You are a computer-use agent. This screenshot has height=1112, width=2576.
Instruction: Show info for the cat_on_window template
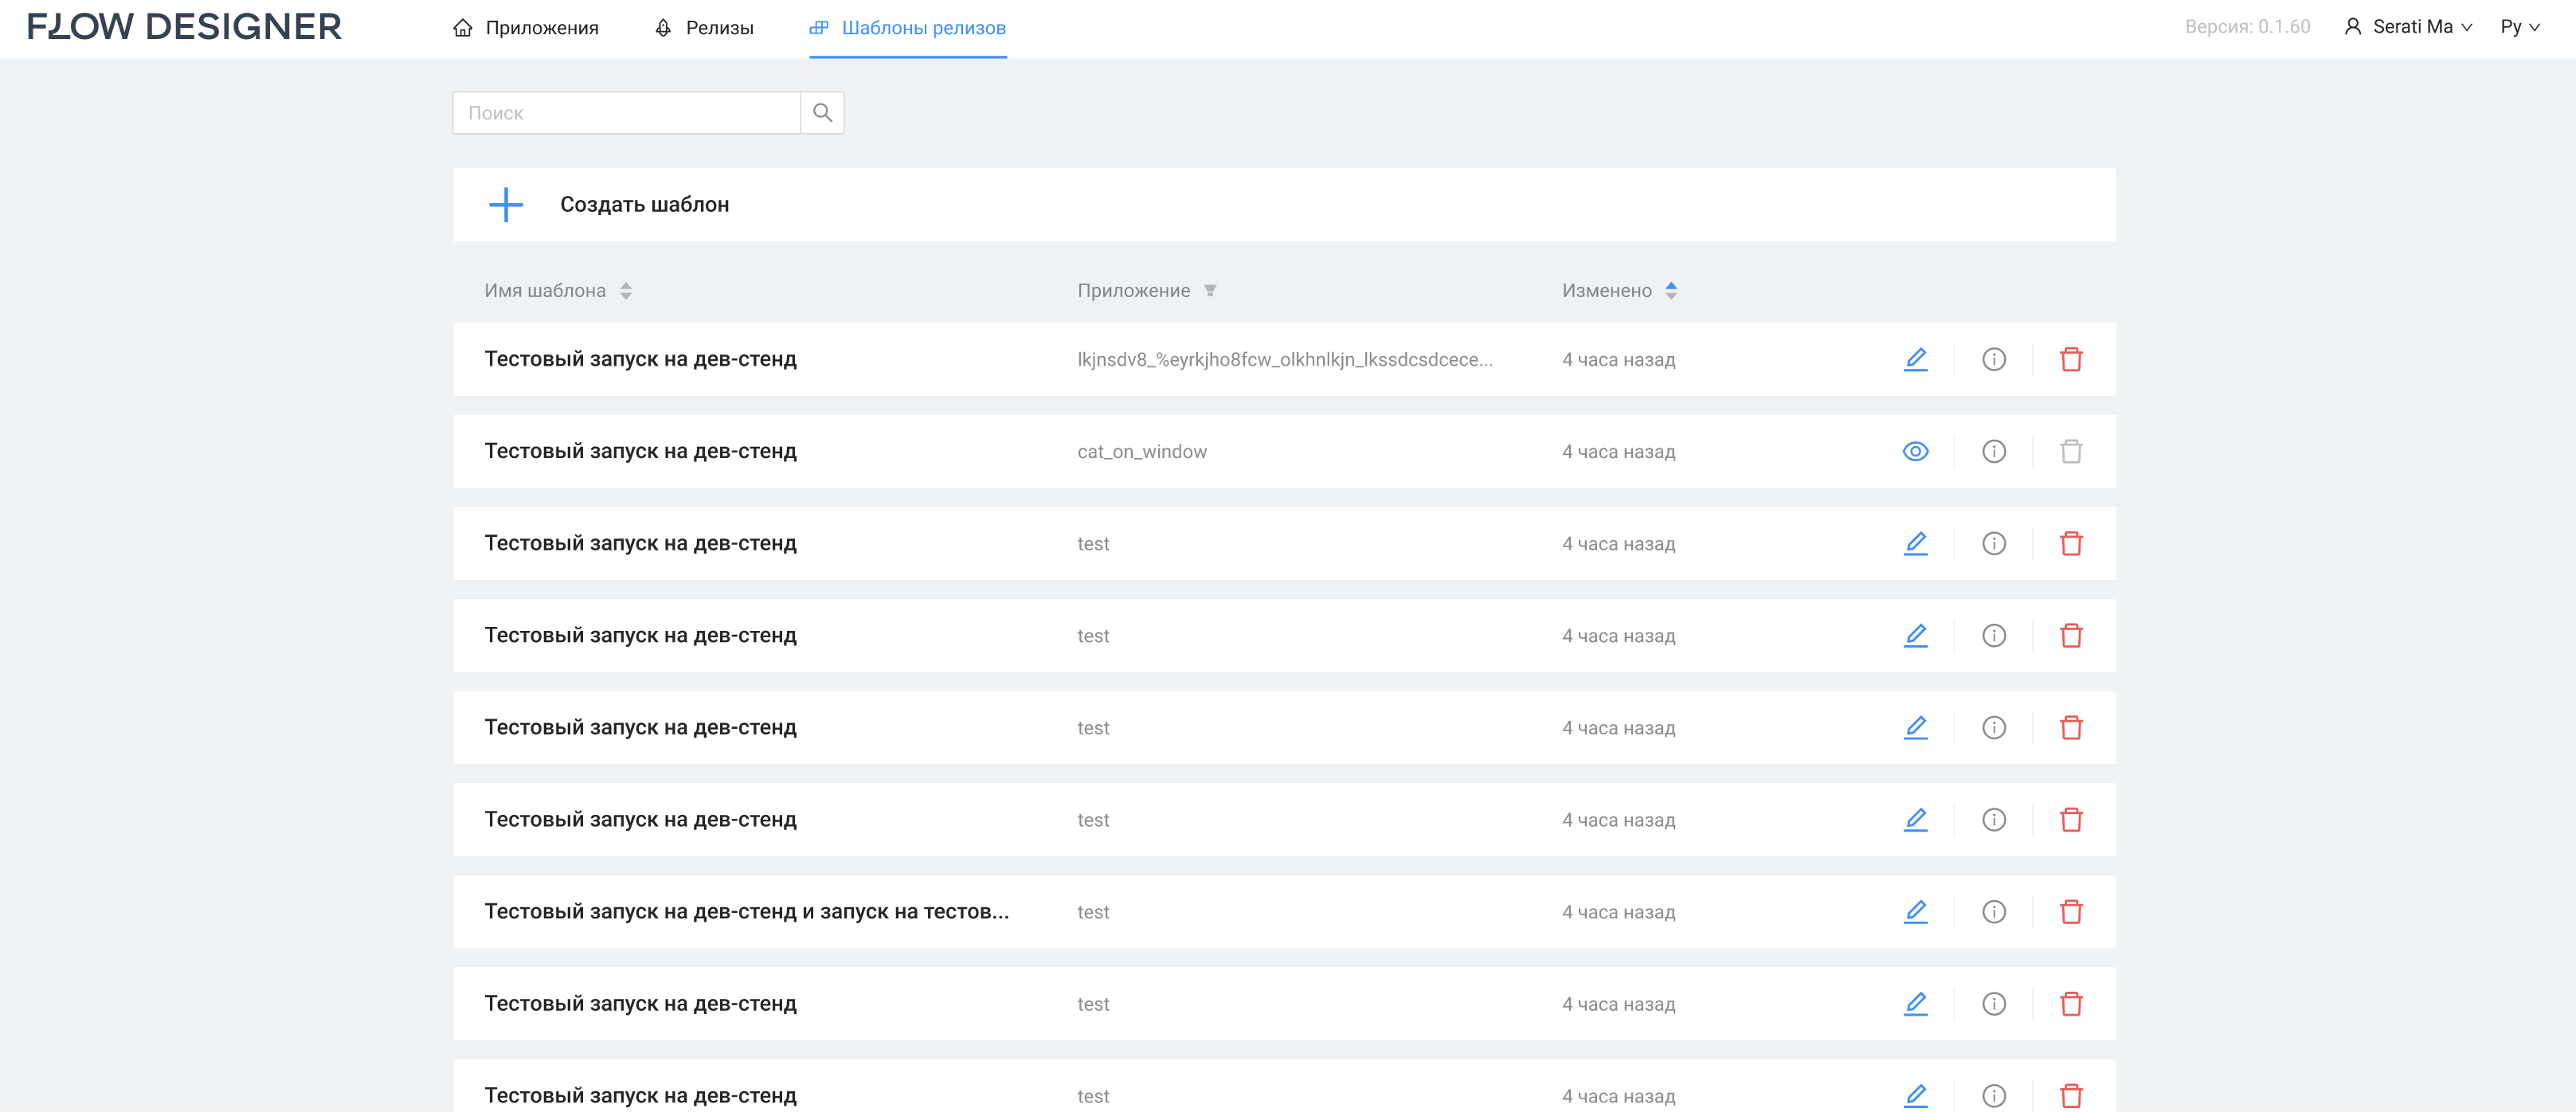click(1993, 451)
